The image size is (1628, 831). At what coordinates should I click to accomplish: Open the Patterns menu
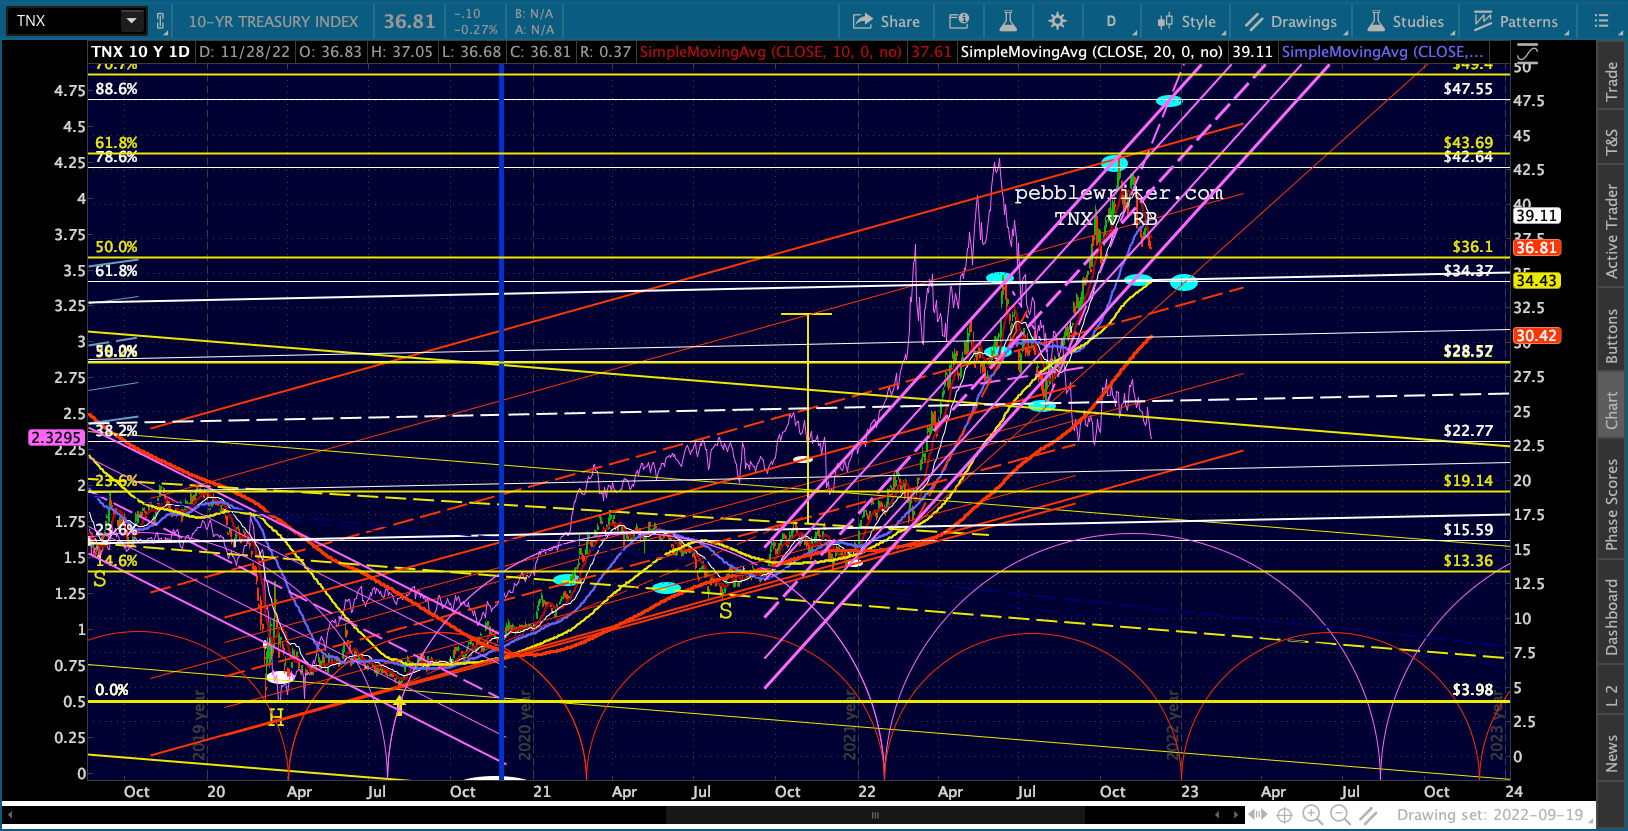(x=1516, y=21)
